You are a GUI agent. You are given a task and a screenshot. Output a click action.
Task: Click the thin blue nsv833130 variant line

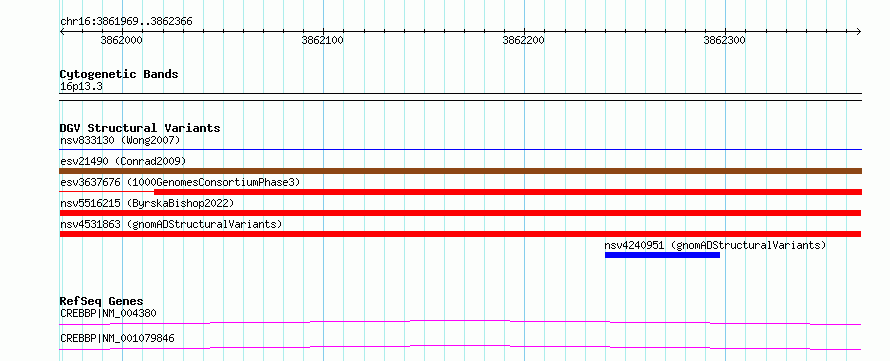click(x=461, y=150)
